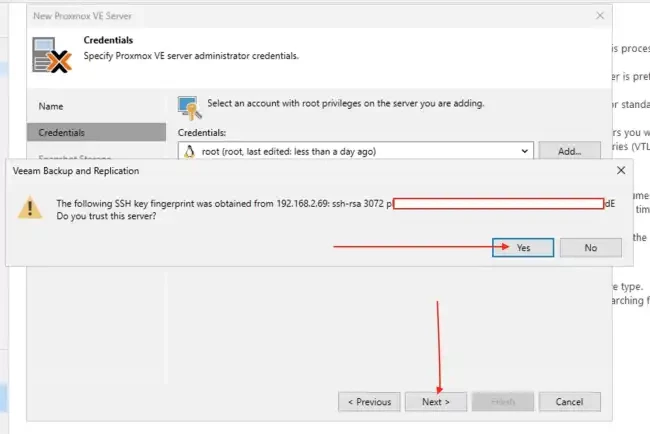Return using the Previous button
This screenshot has width=650, height=434.
click(369, 402)
